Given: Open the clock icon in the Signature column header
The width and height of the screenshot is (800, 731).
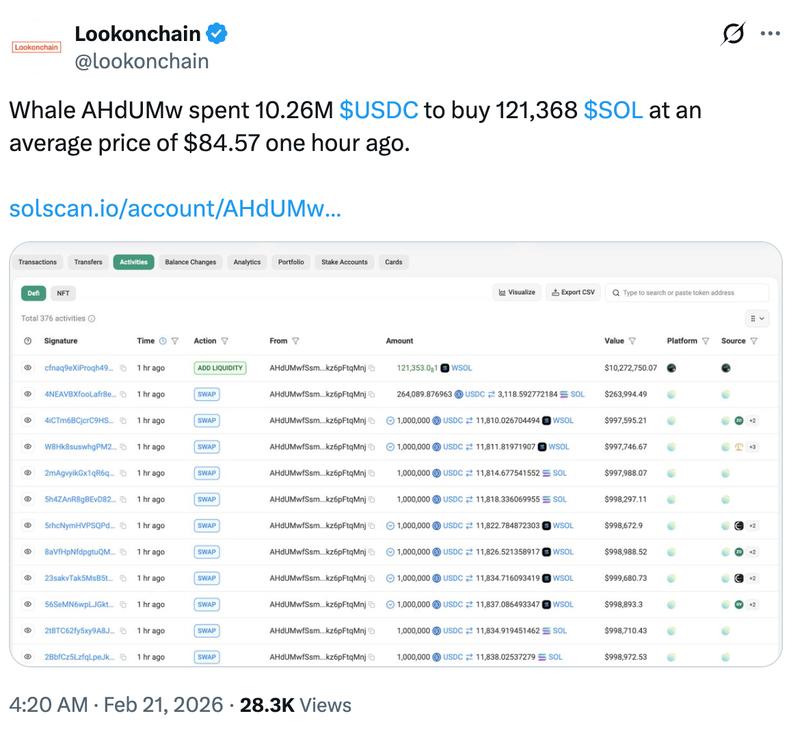Looking at the screenshot, I should click(28, 339).
